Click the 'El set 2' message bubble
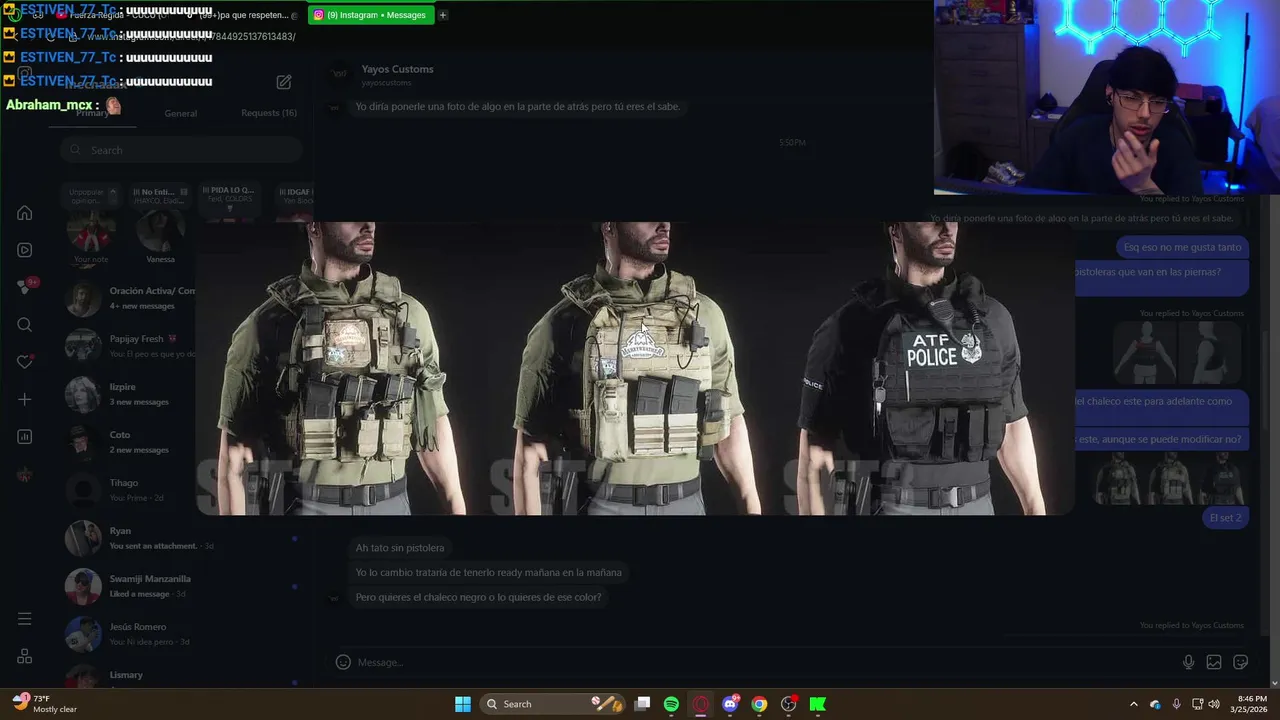Screen dimensions: 1280x720 (x=1225, y=518)
